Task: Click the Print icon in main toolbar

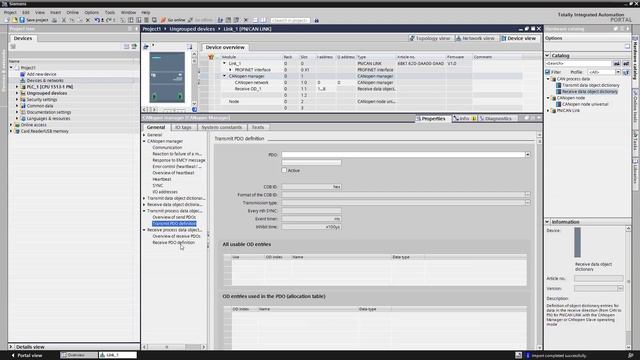Action: click(x=54, y=20)
